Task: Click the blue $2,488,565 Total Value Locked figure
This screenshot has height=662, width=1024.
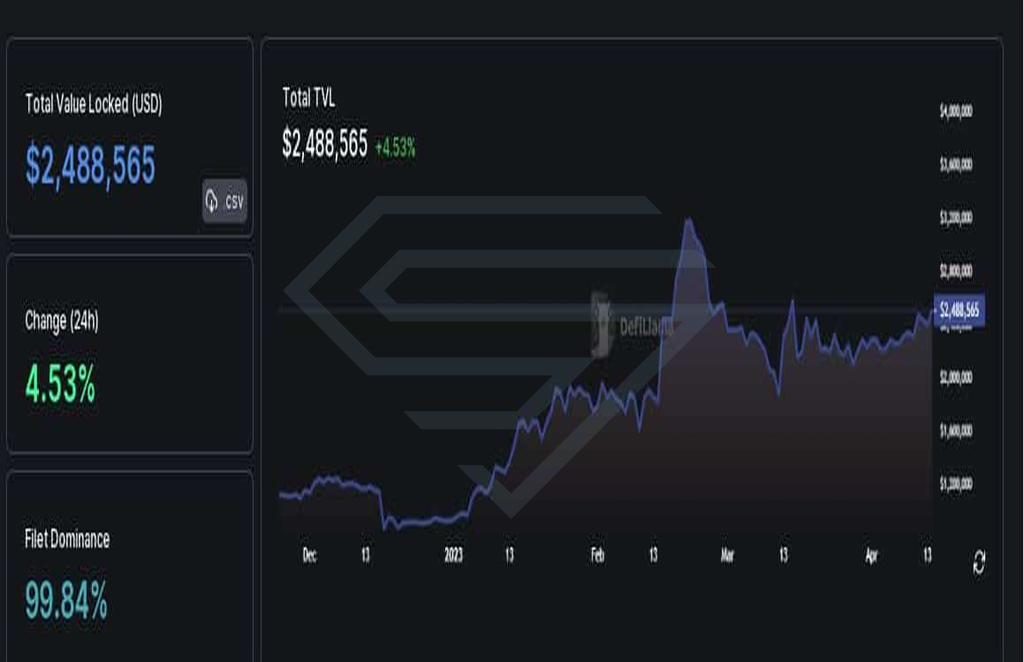Action: click(x=90, y=165)
